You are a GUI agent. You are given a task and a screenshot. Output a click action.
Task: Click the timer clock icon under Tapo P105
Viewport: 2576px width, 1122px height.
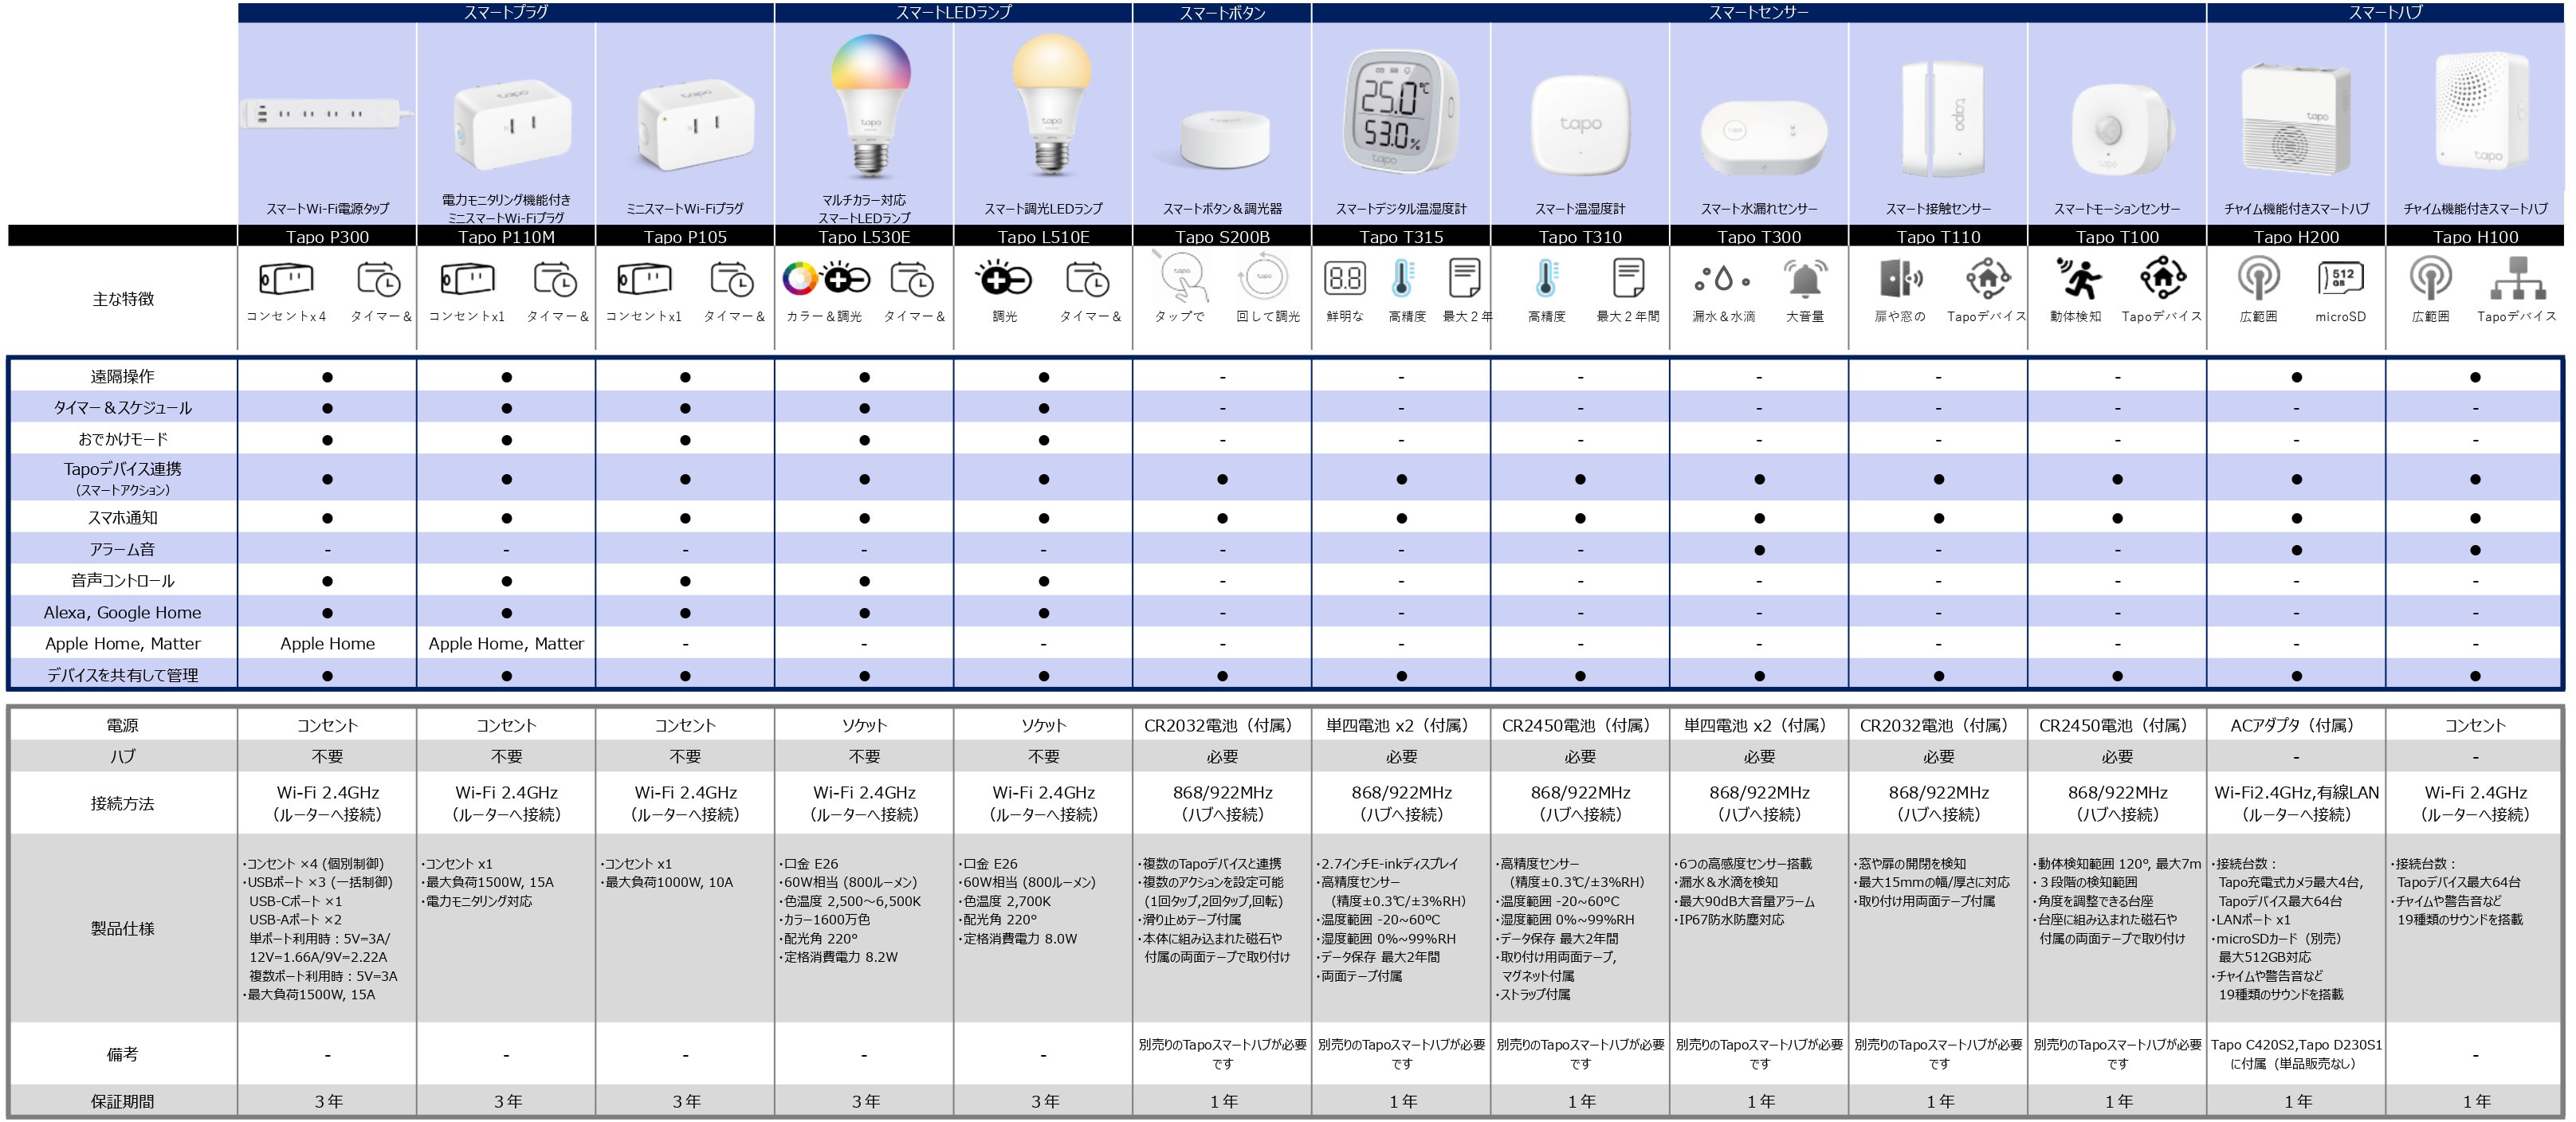(x=732, y=279)
